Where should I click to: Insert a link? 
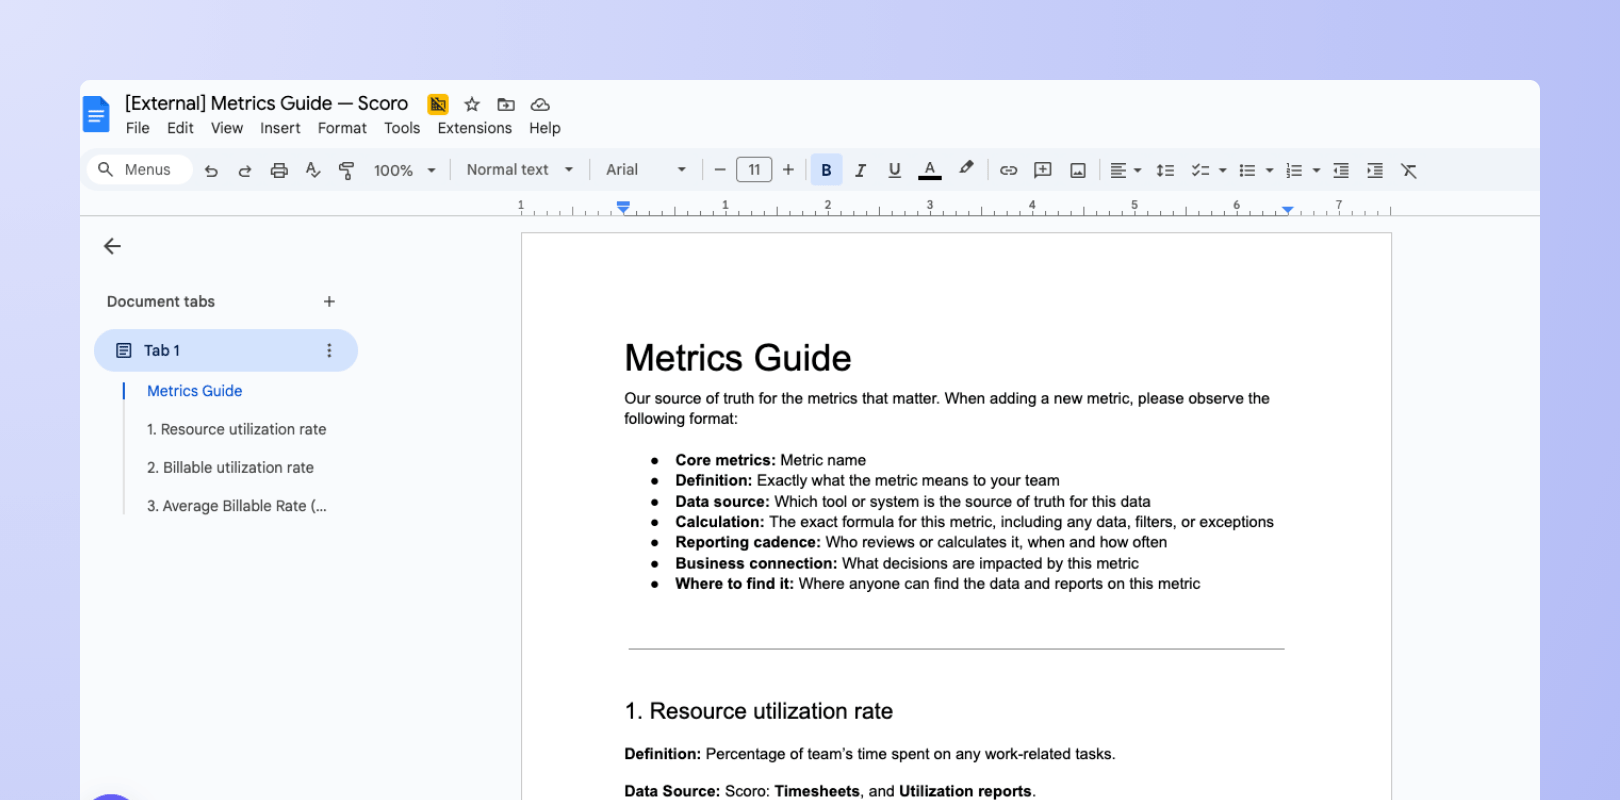tap(1008, 170)
